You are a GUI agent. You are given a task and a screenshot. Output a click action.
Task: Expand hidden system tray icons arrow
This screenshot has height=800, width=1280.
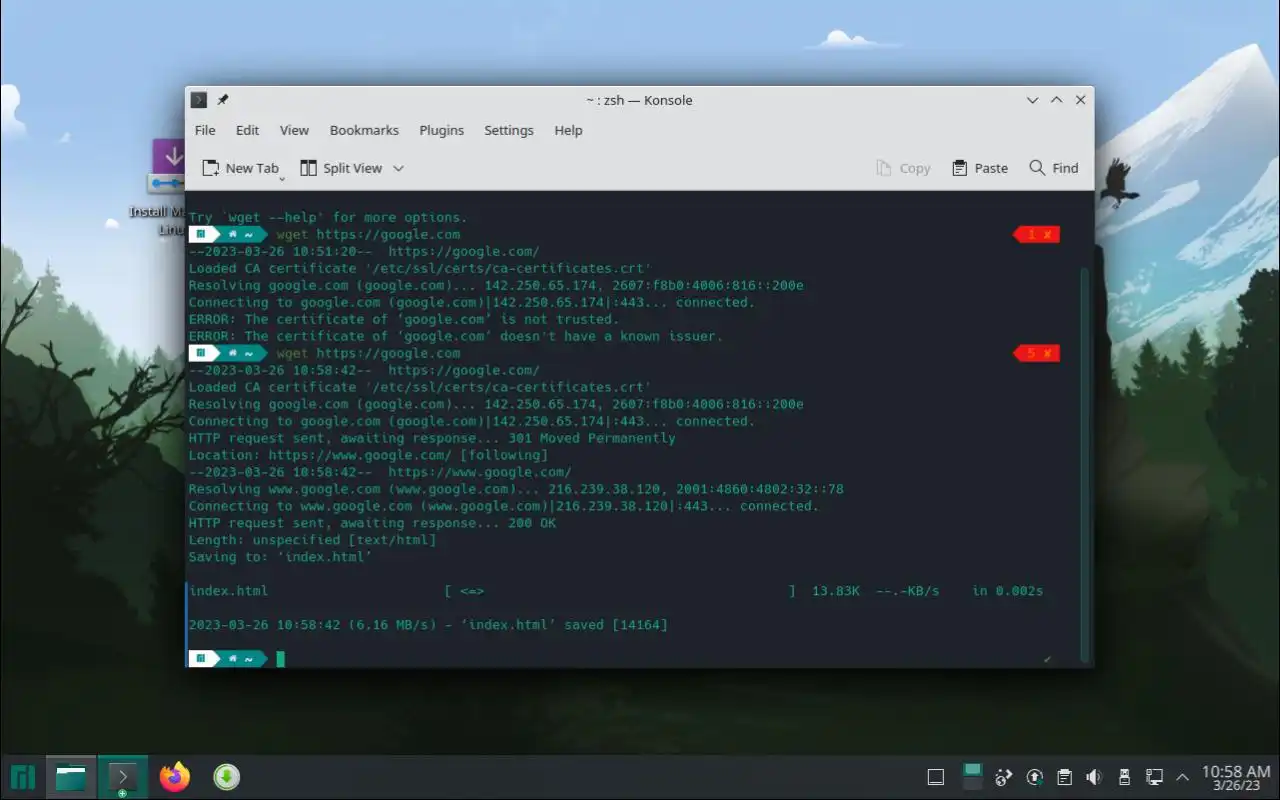pos(1183,777)
